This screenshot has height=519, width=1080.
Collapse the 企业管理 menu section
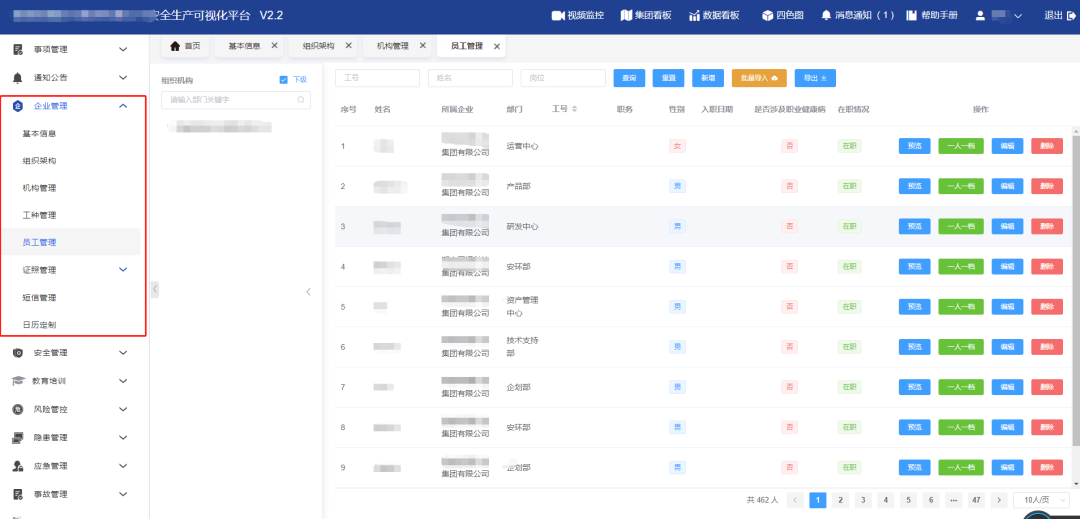pos(123,106)
